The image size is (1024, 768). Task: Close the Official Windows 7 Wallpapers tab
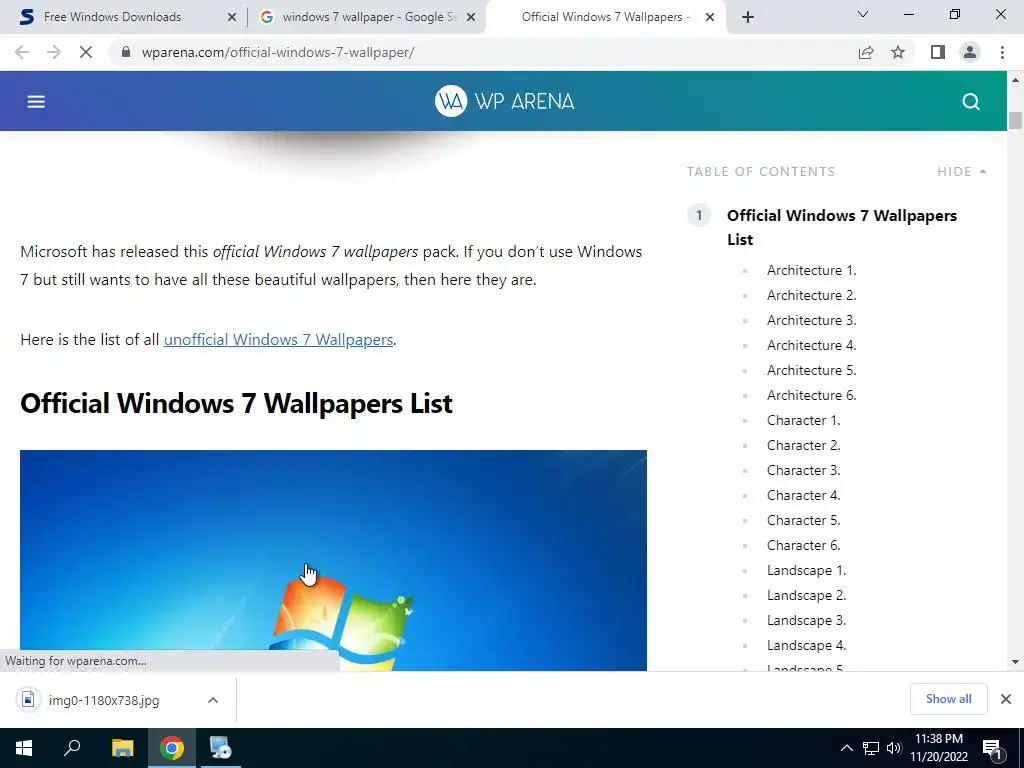709,17
